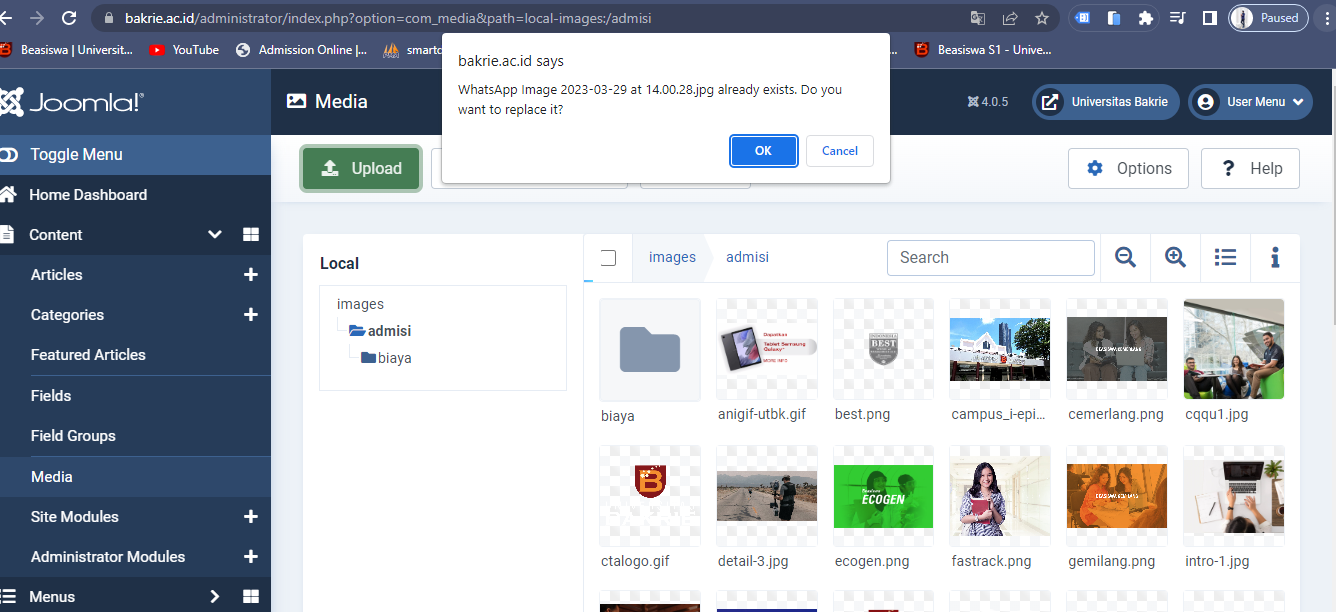Expand the User Menu dropdown
1336x612 pixels.
(1250, 102)
